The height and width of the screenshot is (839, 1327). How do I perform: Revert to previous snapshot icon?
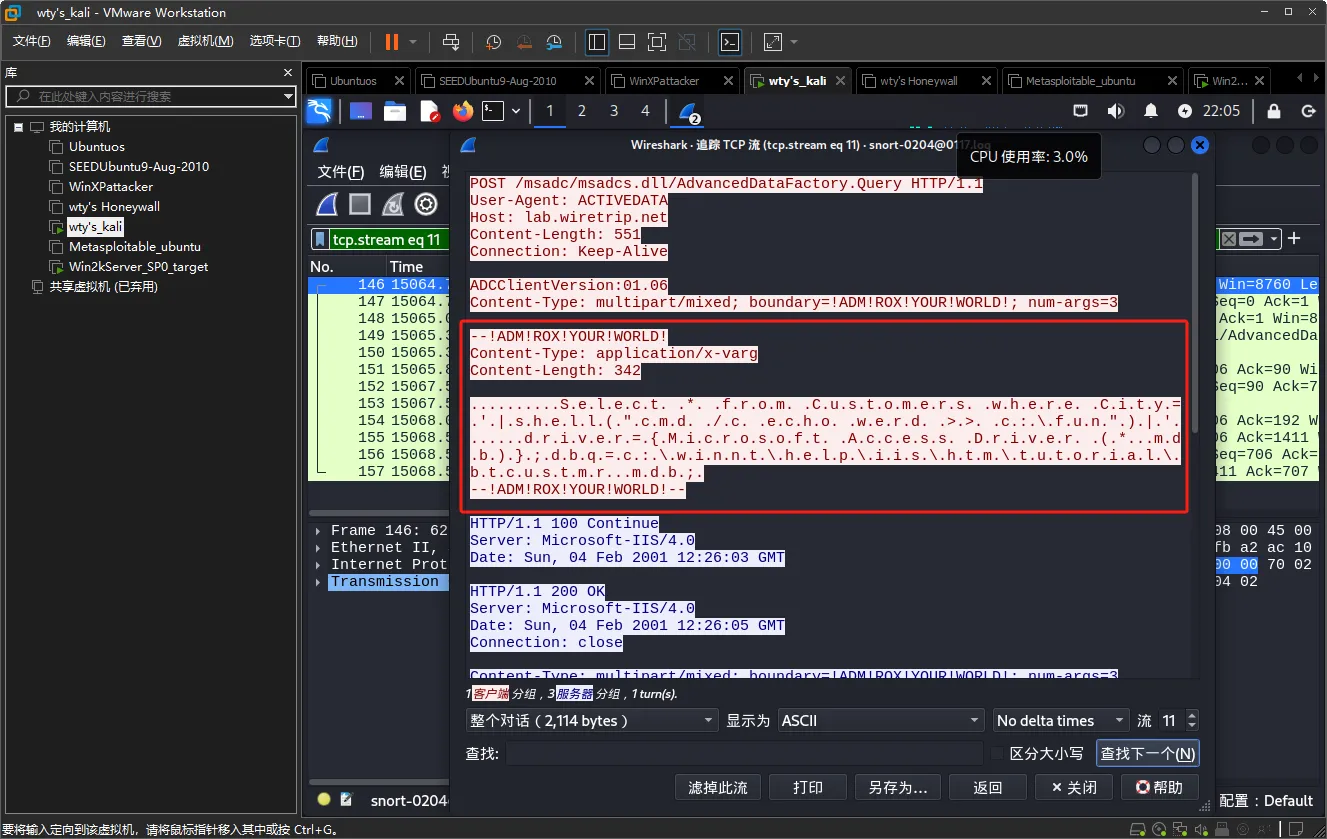point(524,42)
